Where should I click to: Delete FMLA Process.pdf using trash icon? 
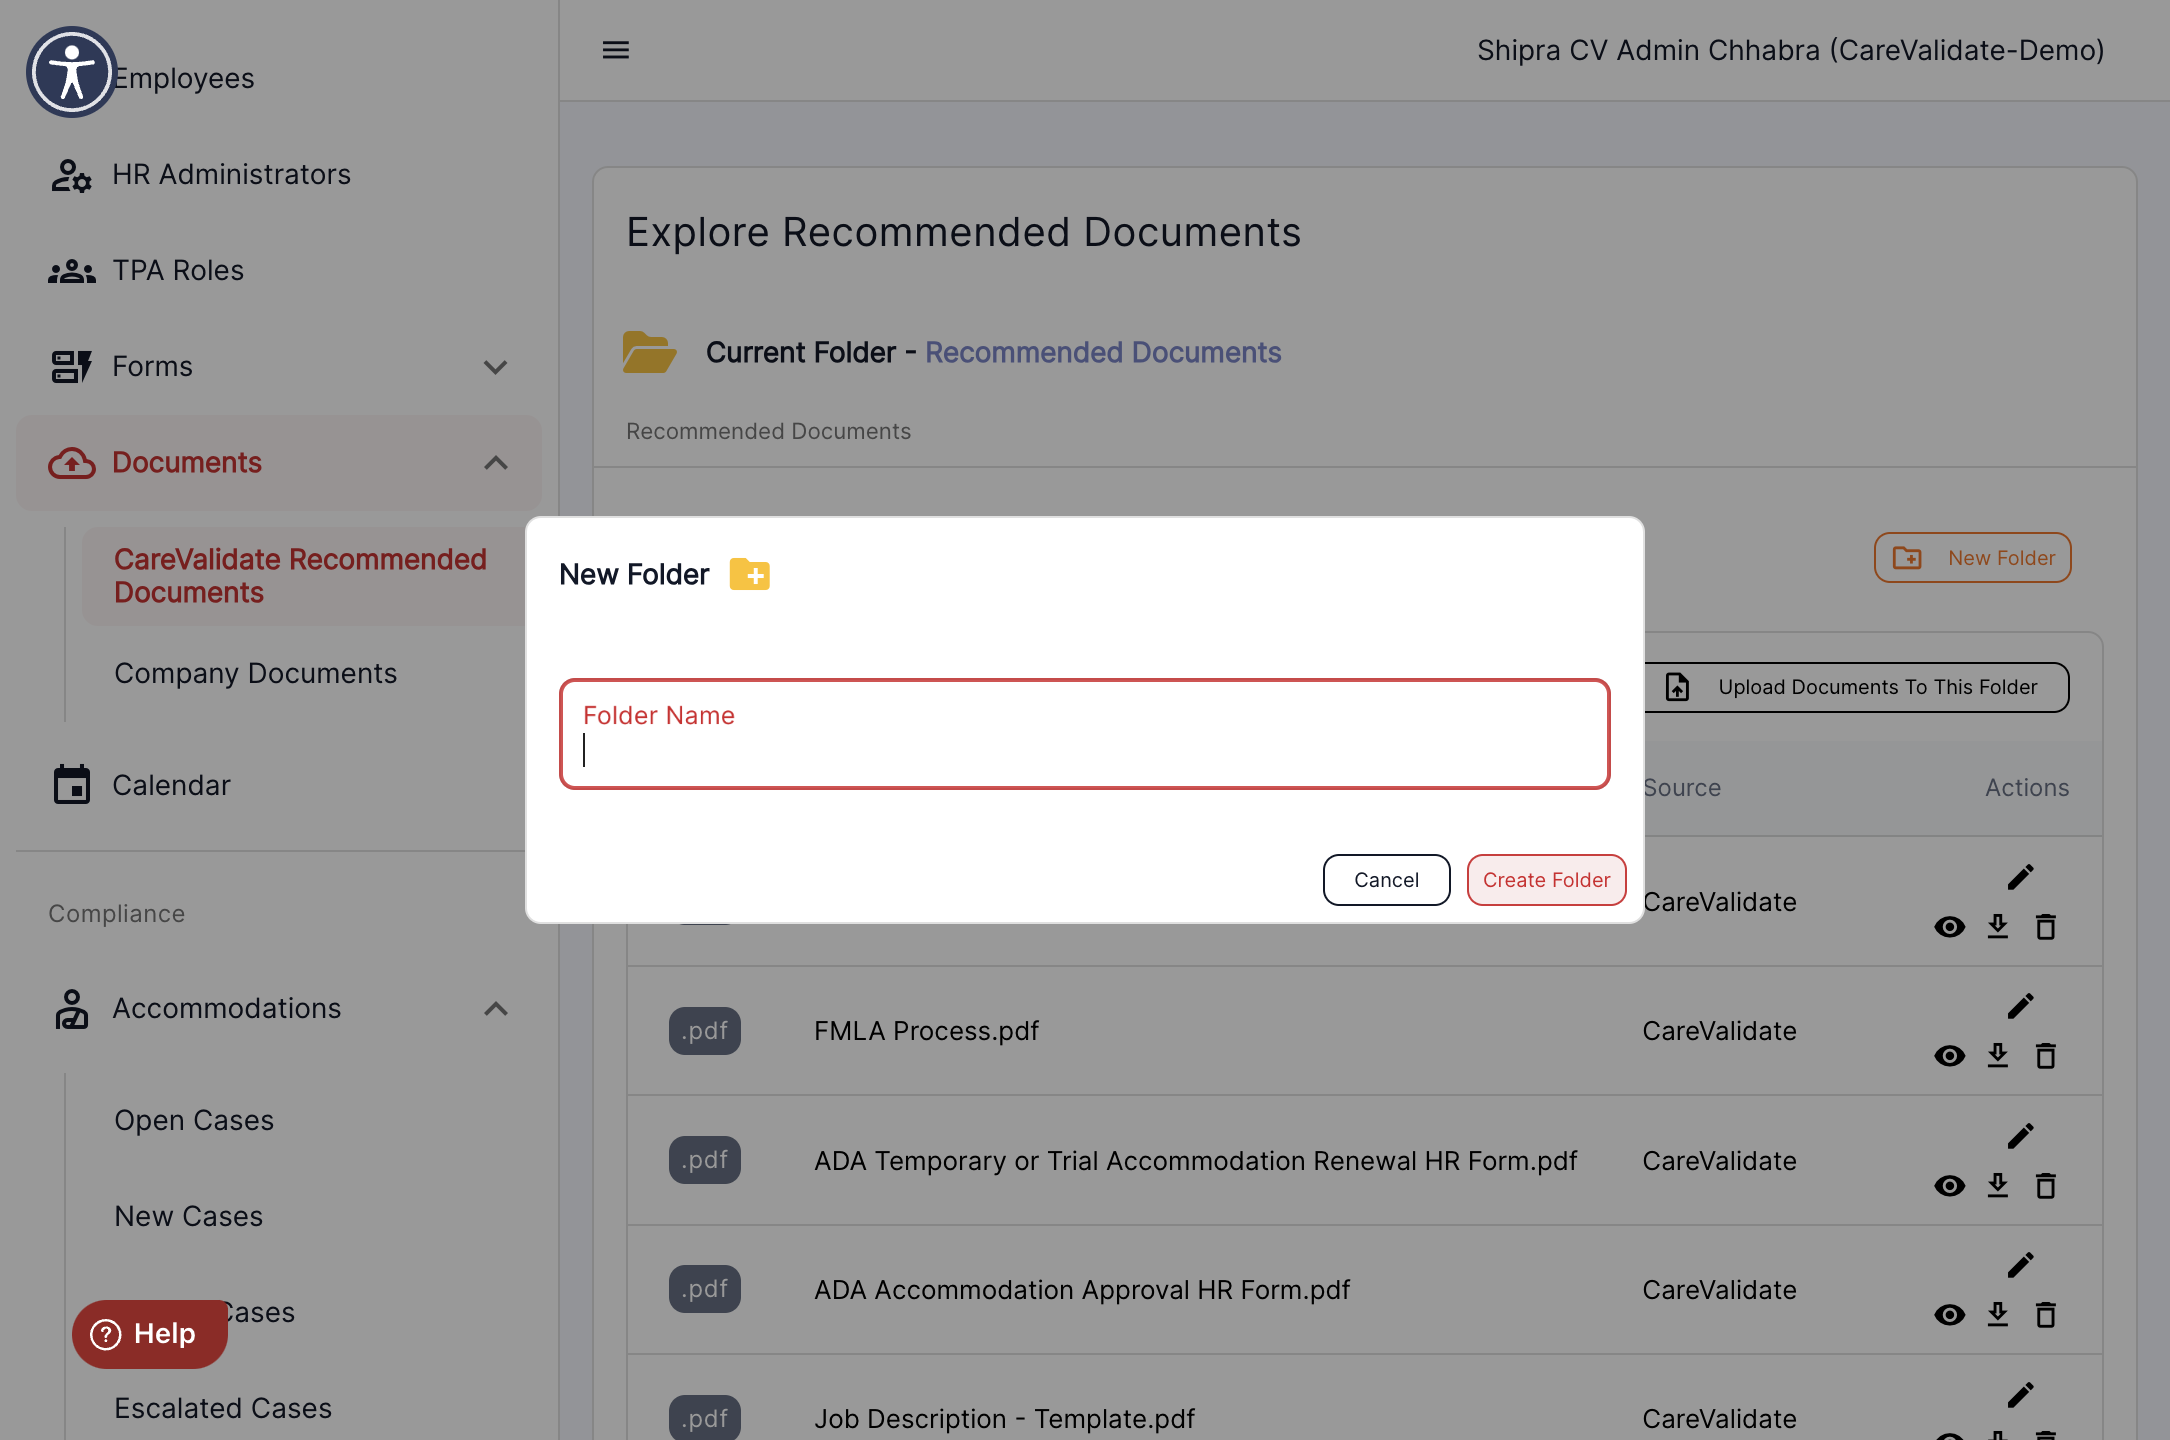2046,1056
